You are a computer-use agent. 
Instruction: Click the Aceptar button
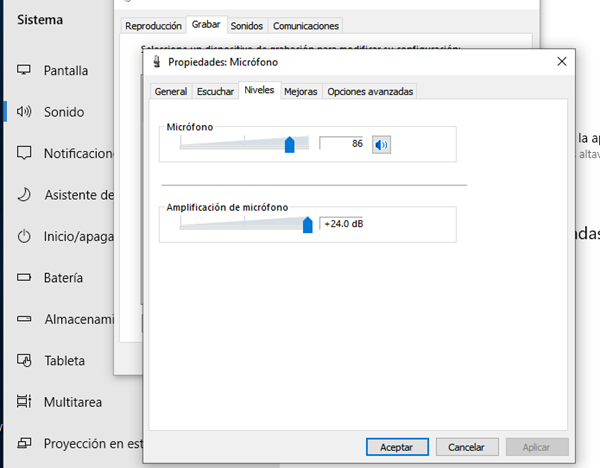pos(397,447)
